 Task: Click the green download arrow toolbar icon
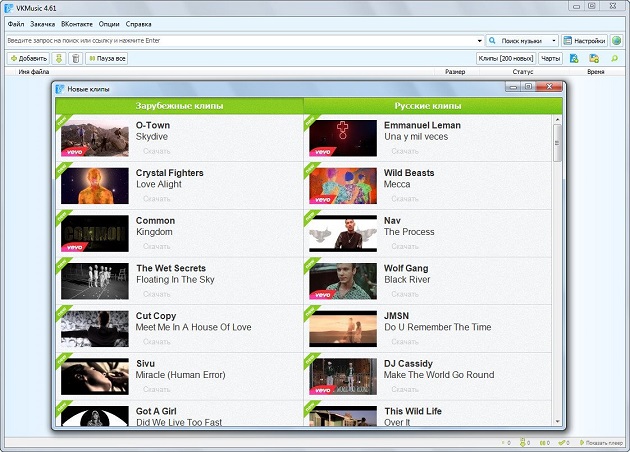pyautogui.click(x=59, y=59)
